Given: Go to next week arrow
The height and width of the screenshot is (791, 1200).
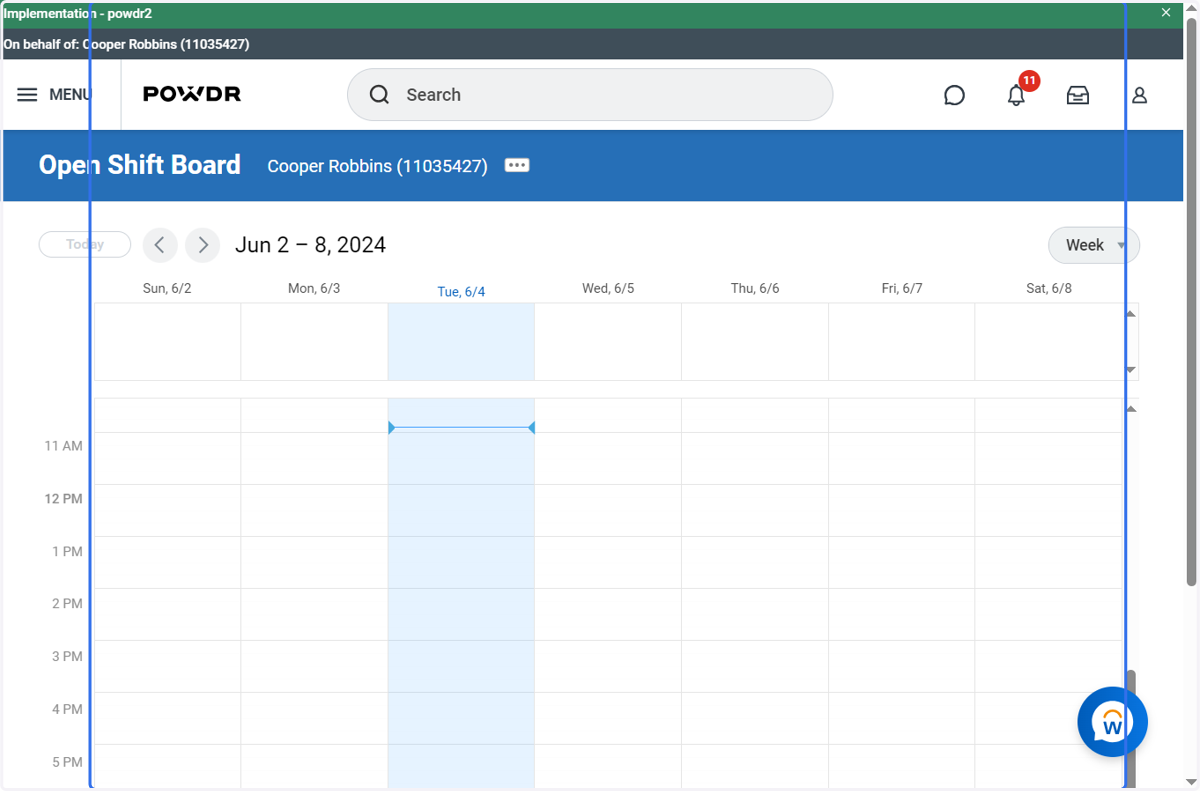Looking at the screenshot, I should click(203, 245).
